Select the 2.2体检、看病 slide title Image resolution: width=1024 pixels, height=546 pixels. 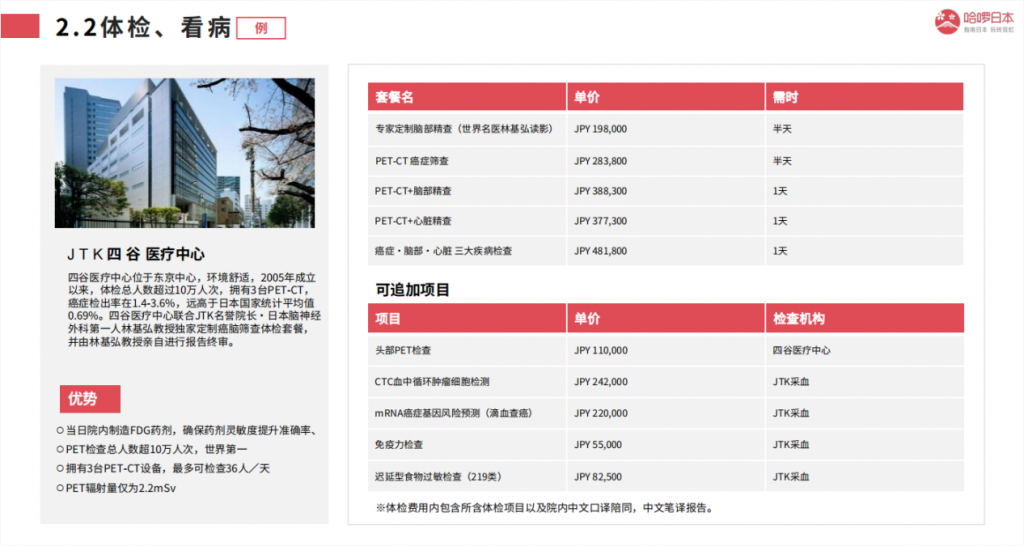[144, 27]
